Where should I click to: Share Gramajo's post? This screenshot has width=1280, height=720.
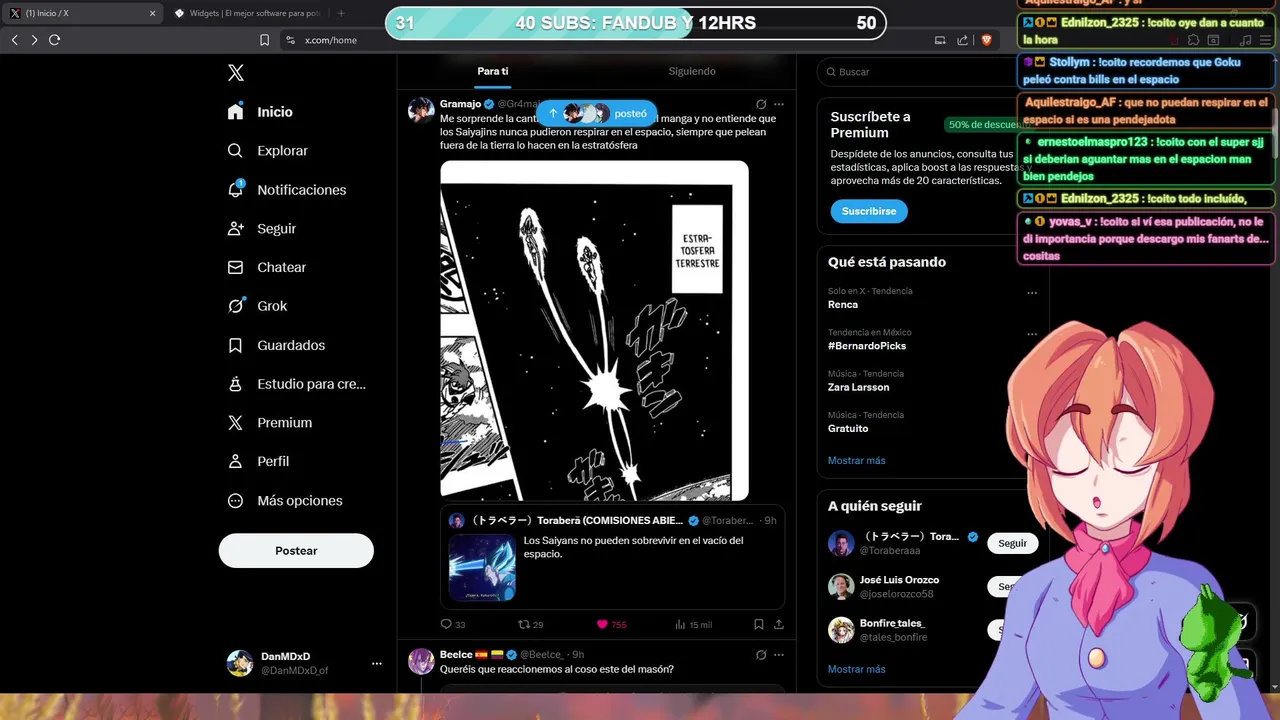[779, 624]
